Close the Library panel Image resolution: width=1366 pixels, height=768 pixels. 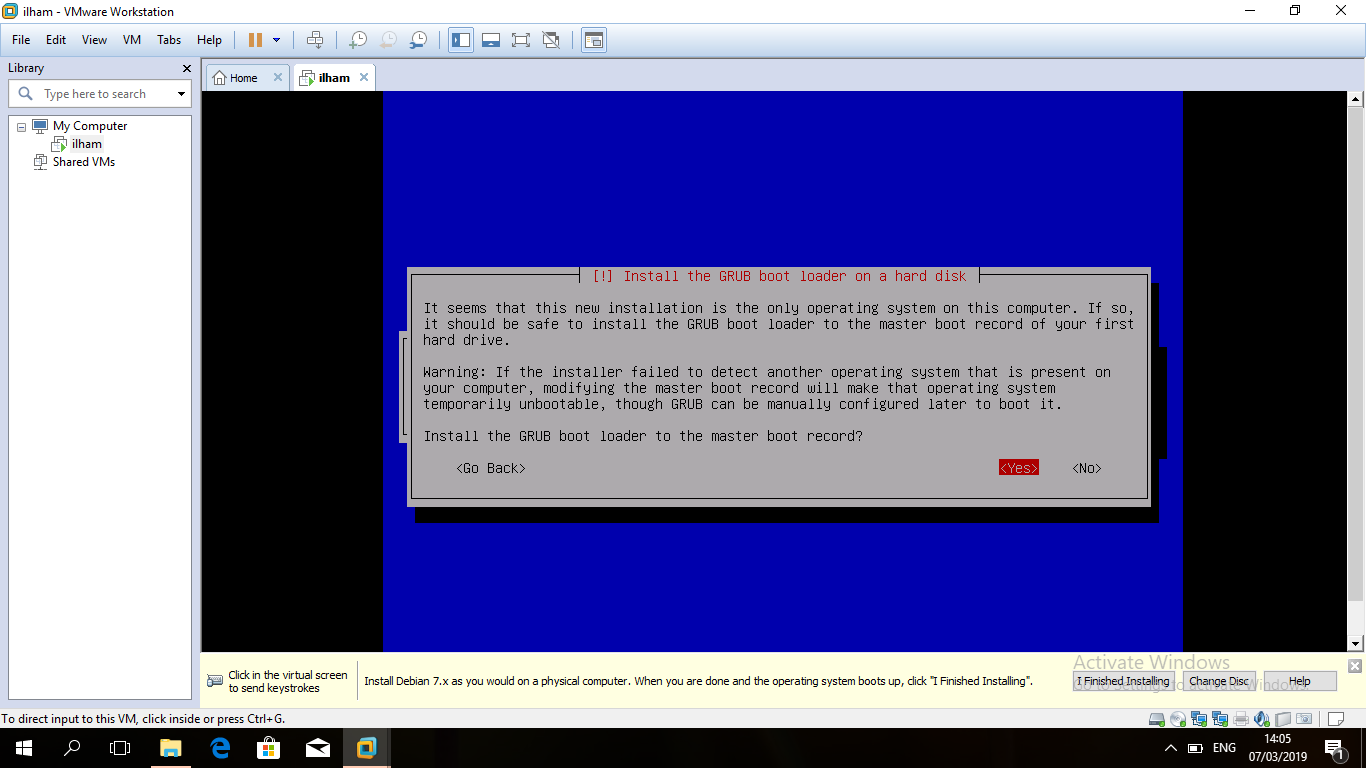[x=186, y=68]
